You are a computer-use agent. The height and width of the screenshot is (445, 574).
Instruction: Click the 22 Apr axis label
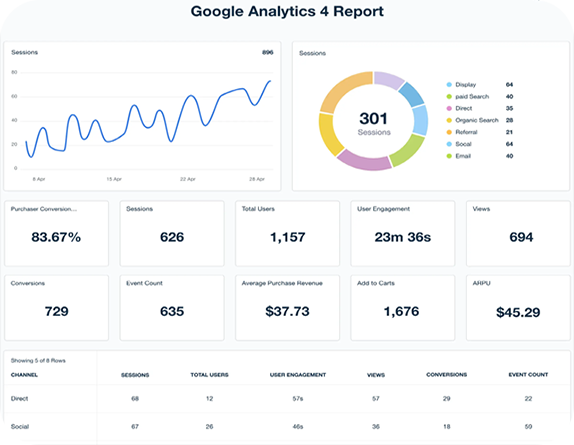(188, 179)
